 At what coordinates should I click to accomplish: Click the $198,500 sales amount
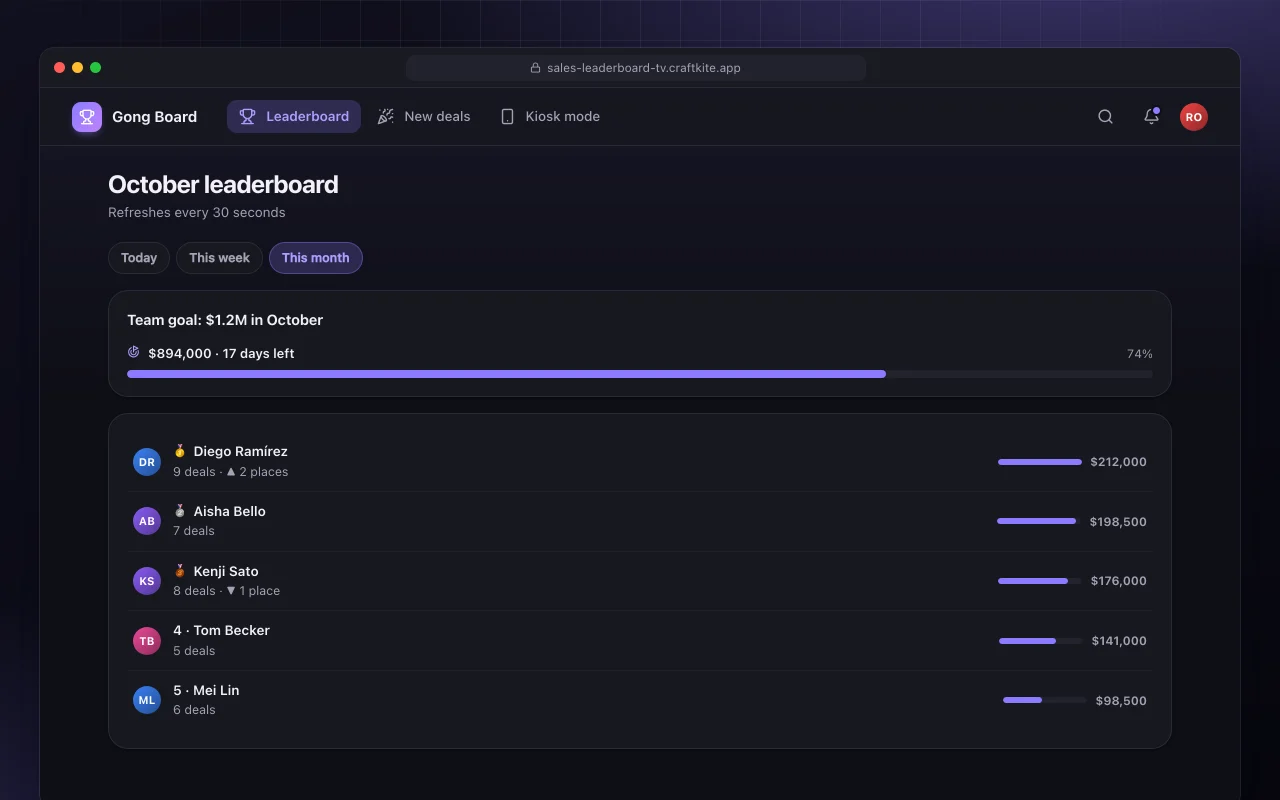coord(1118,521)
